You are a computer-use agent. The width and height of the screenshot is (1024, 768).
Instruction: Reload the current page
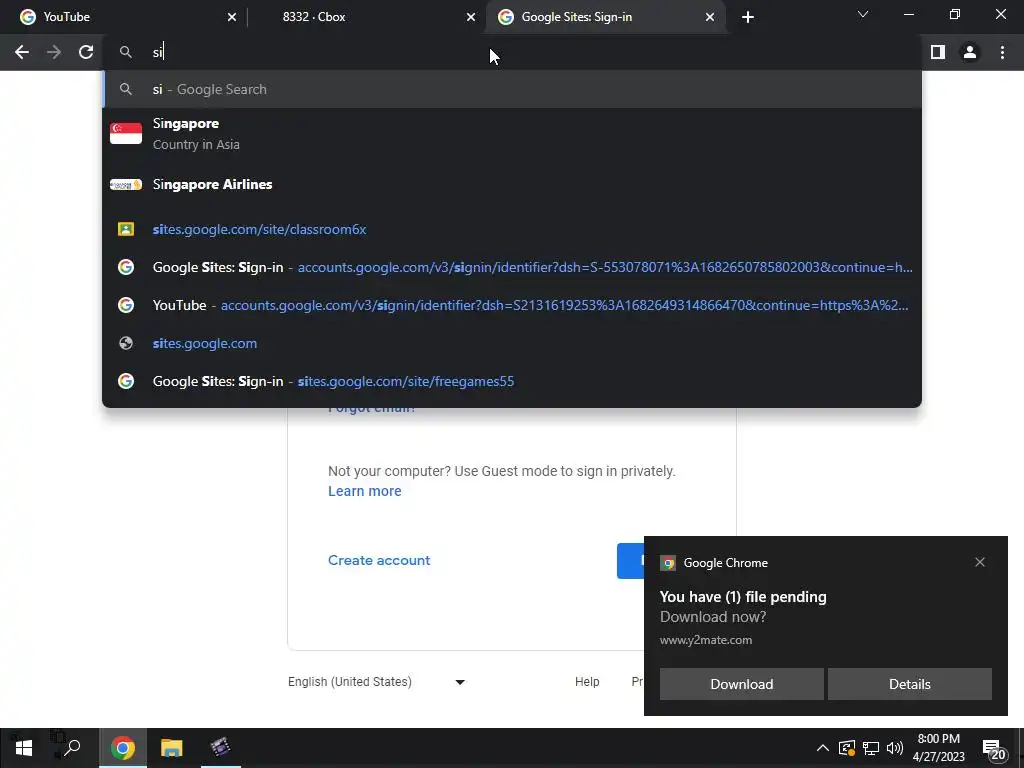86,52
